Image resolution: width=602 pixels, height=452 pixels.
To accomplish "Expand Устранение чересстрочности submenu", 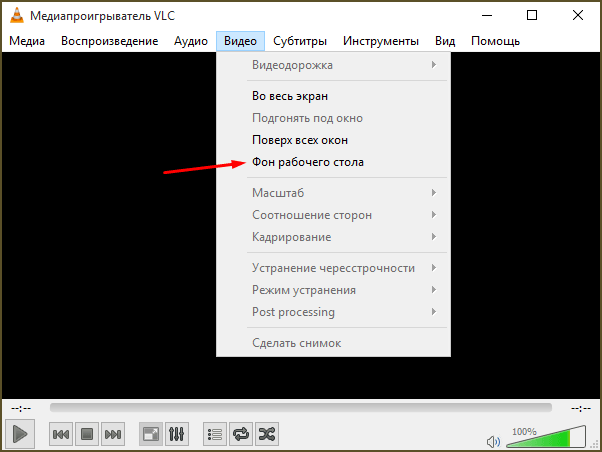I will click(x=333, y=268).
